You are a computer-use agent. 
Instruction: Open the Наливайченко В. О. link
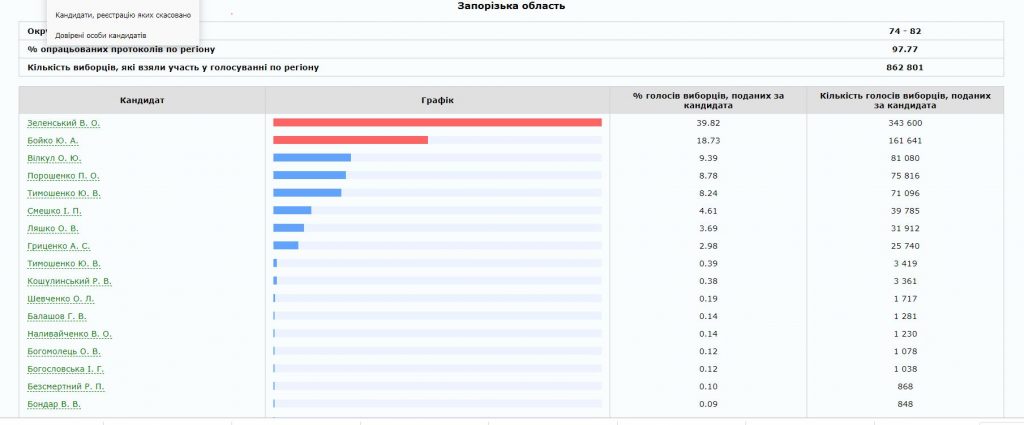tap(70, 334)
